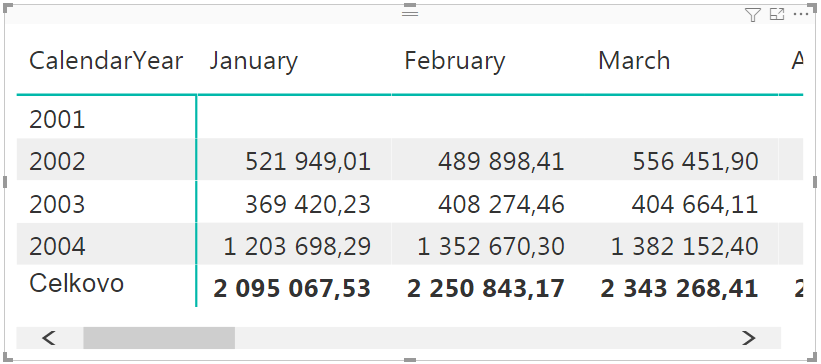
Task: Select the horizontal scrollbar thumb
Action: (159, 338)
